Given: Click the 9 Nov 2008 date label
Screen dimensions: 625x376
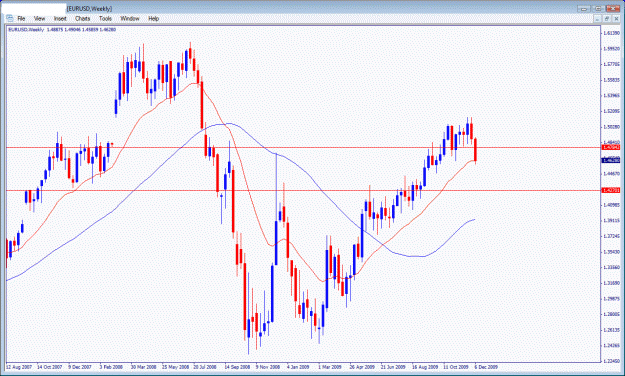Looking at the screenshot, I should [x=267, y=367].
